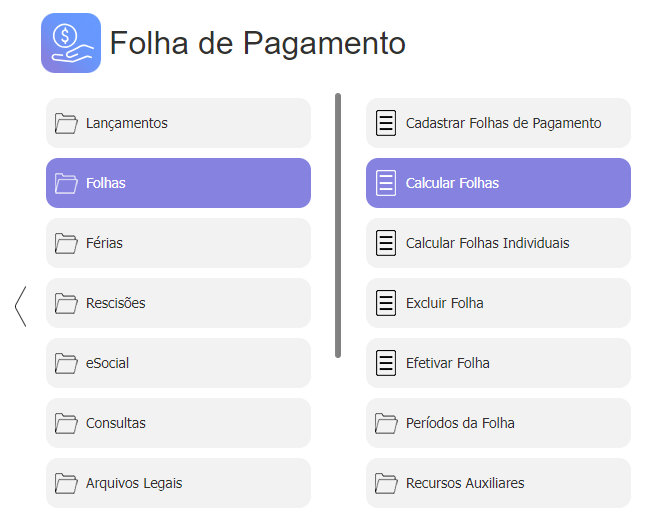Expand the Consultas folder

tap(115, 423)
